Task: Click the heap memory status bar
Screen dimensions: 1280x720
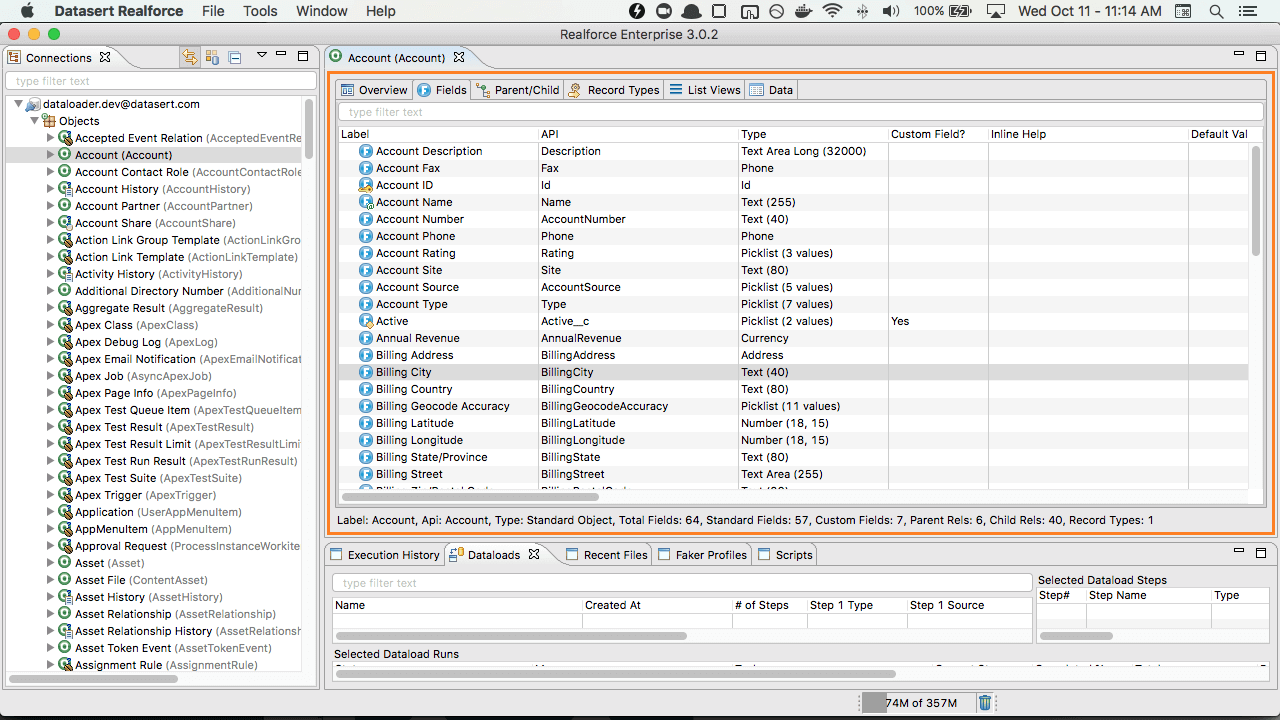Action: pos(916,702)
